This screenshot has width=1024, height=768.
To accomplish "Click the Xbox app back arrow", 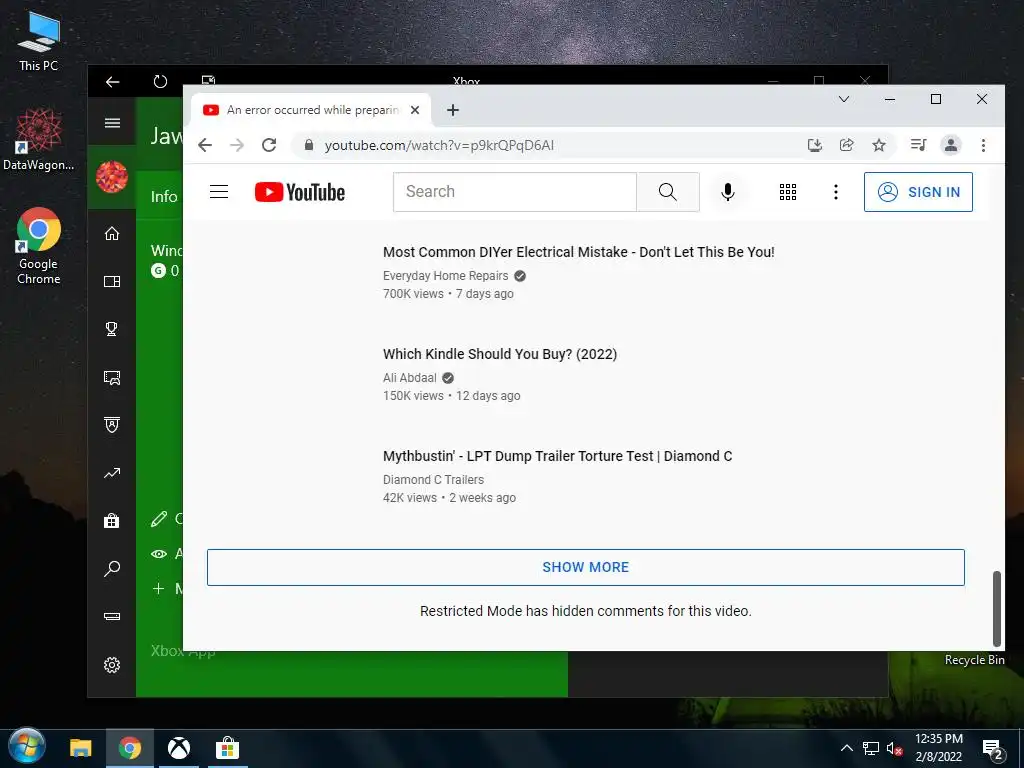I will click(112, 82).
